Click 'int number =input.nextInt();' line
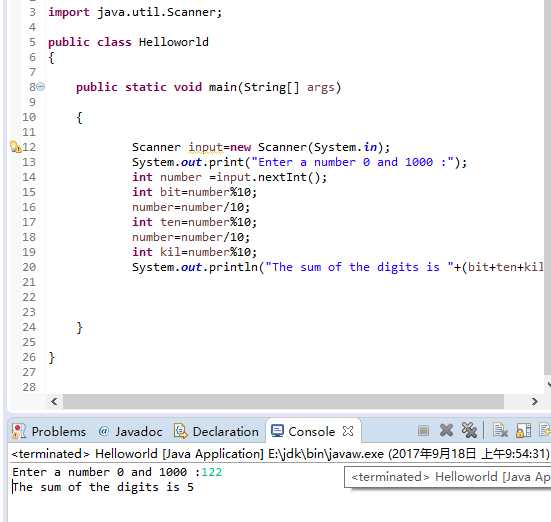The image size is (551, 522). click(x=229, y=177)
